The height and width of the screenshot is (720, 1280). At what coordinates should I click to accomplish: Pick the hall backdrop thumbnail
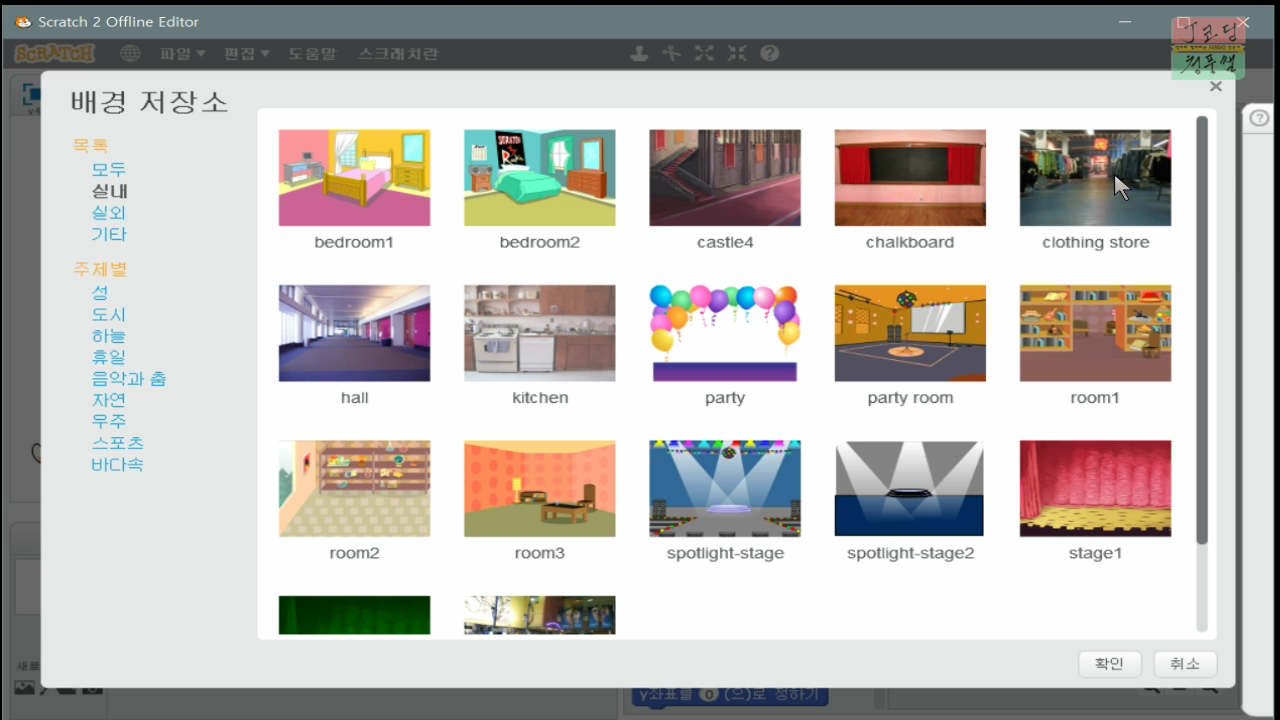354,333
